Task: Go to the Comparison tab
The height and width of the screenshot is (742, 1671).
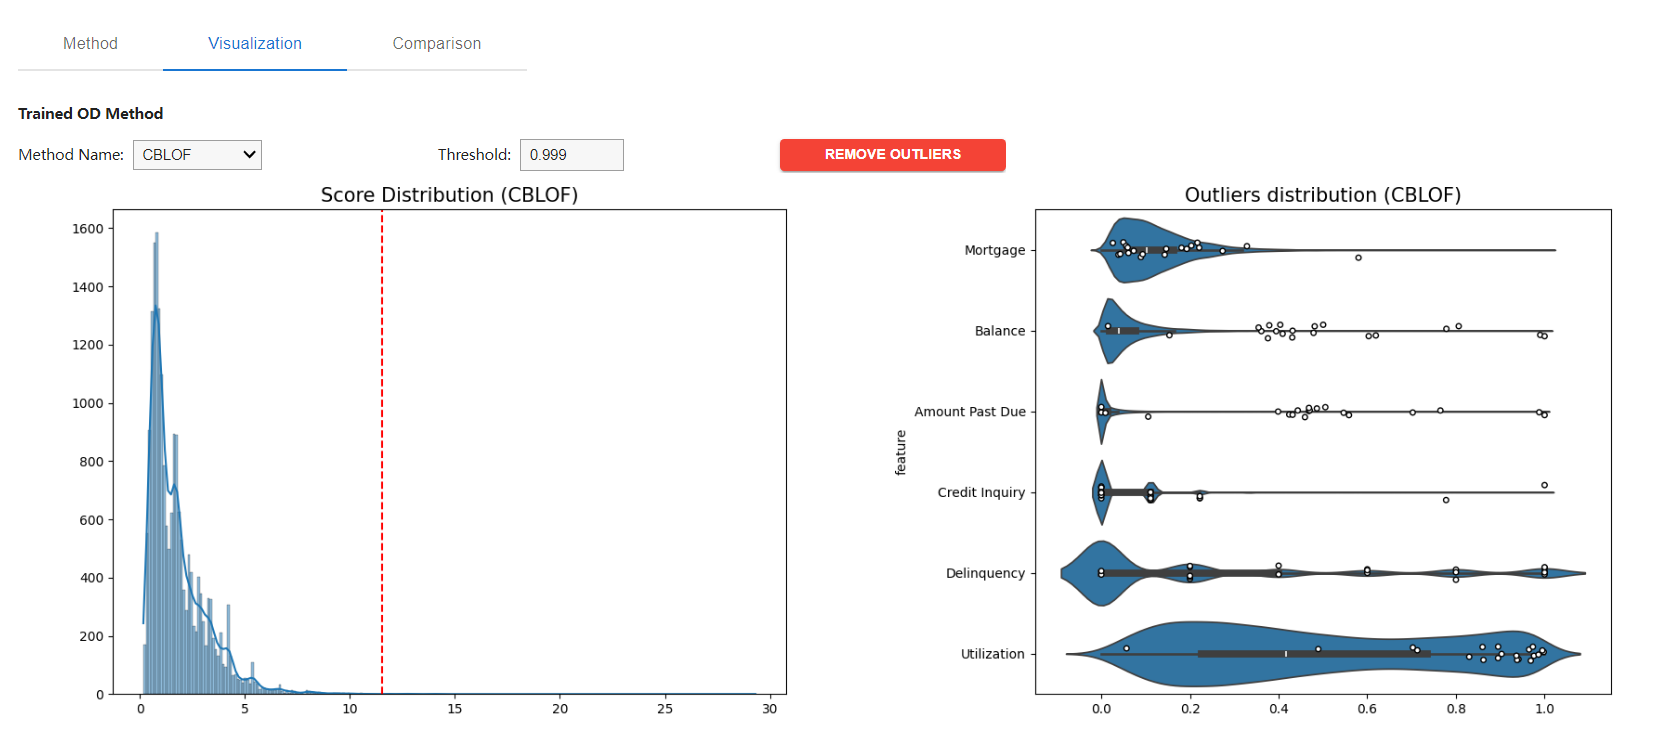Action: [x=436, y=44]
